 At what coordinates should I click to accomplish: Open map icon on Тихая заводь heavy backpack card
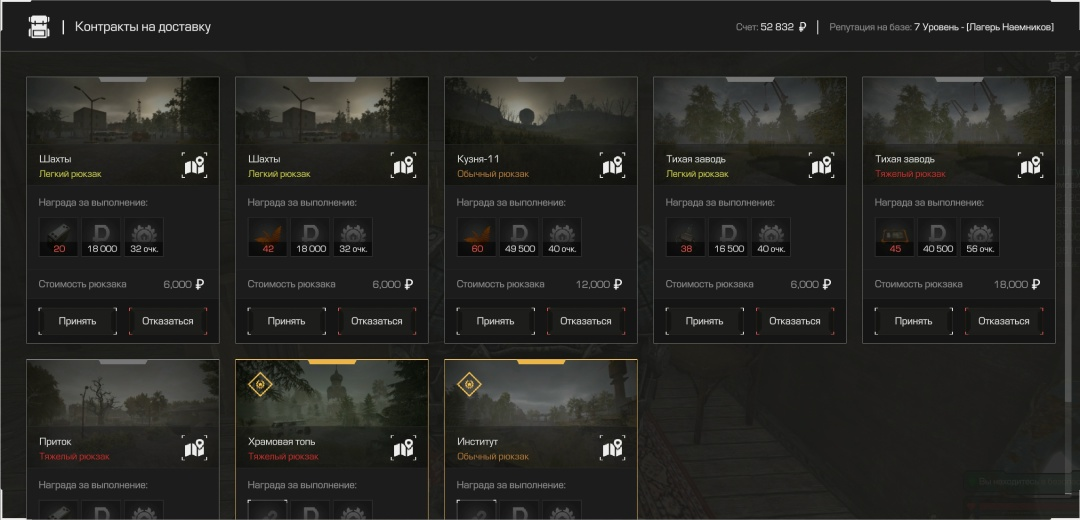point(1031,166)
